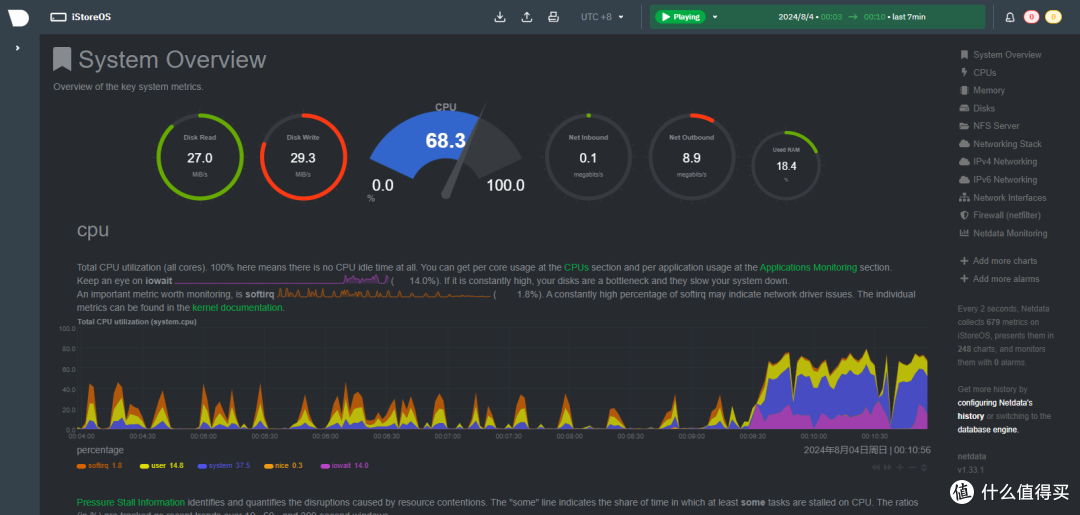The width and height of the screenshot is (1080, 515).
Task: Click the download/export snapshot icon
Action: click(x=500, y=17)
